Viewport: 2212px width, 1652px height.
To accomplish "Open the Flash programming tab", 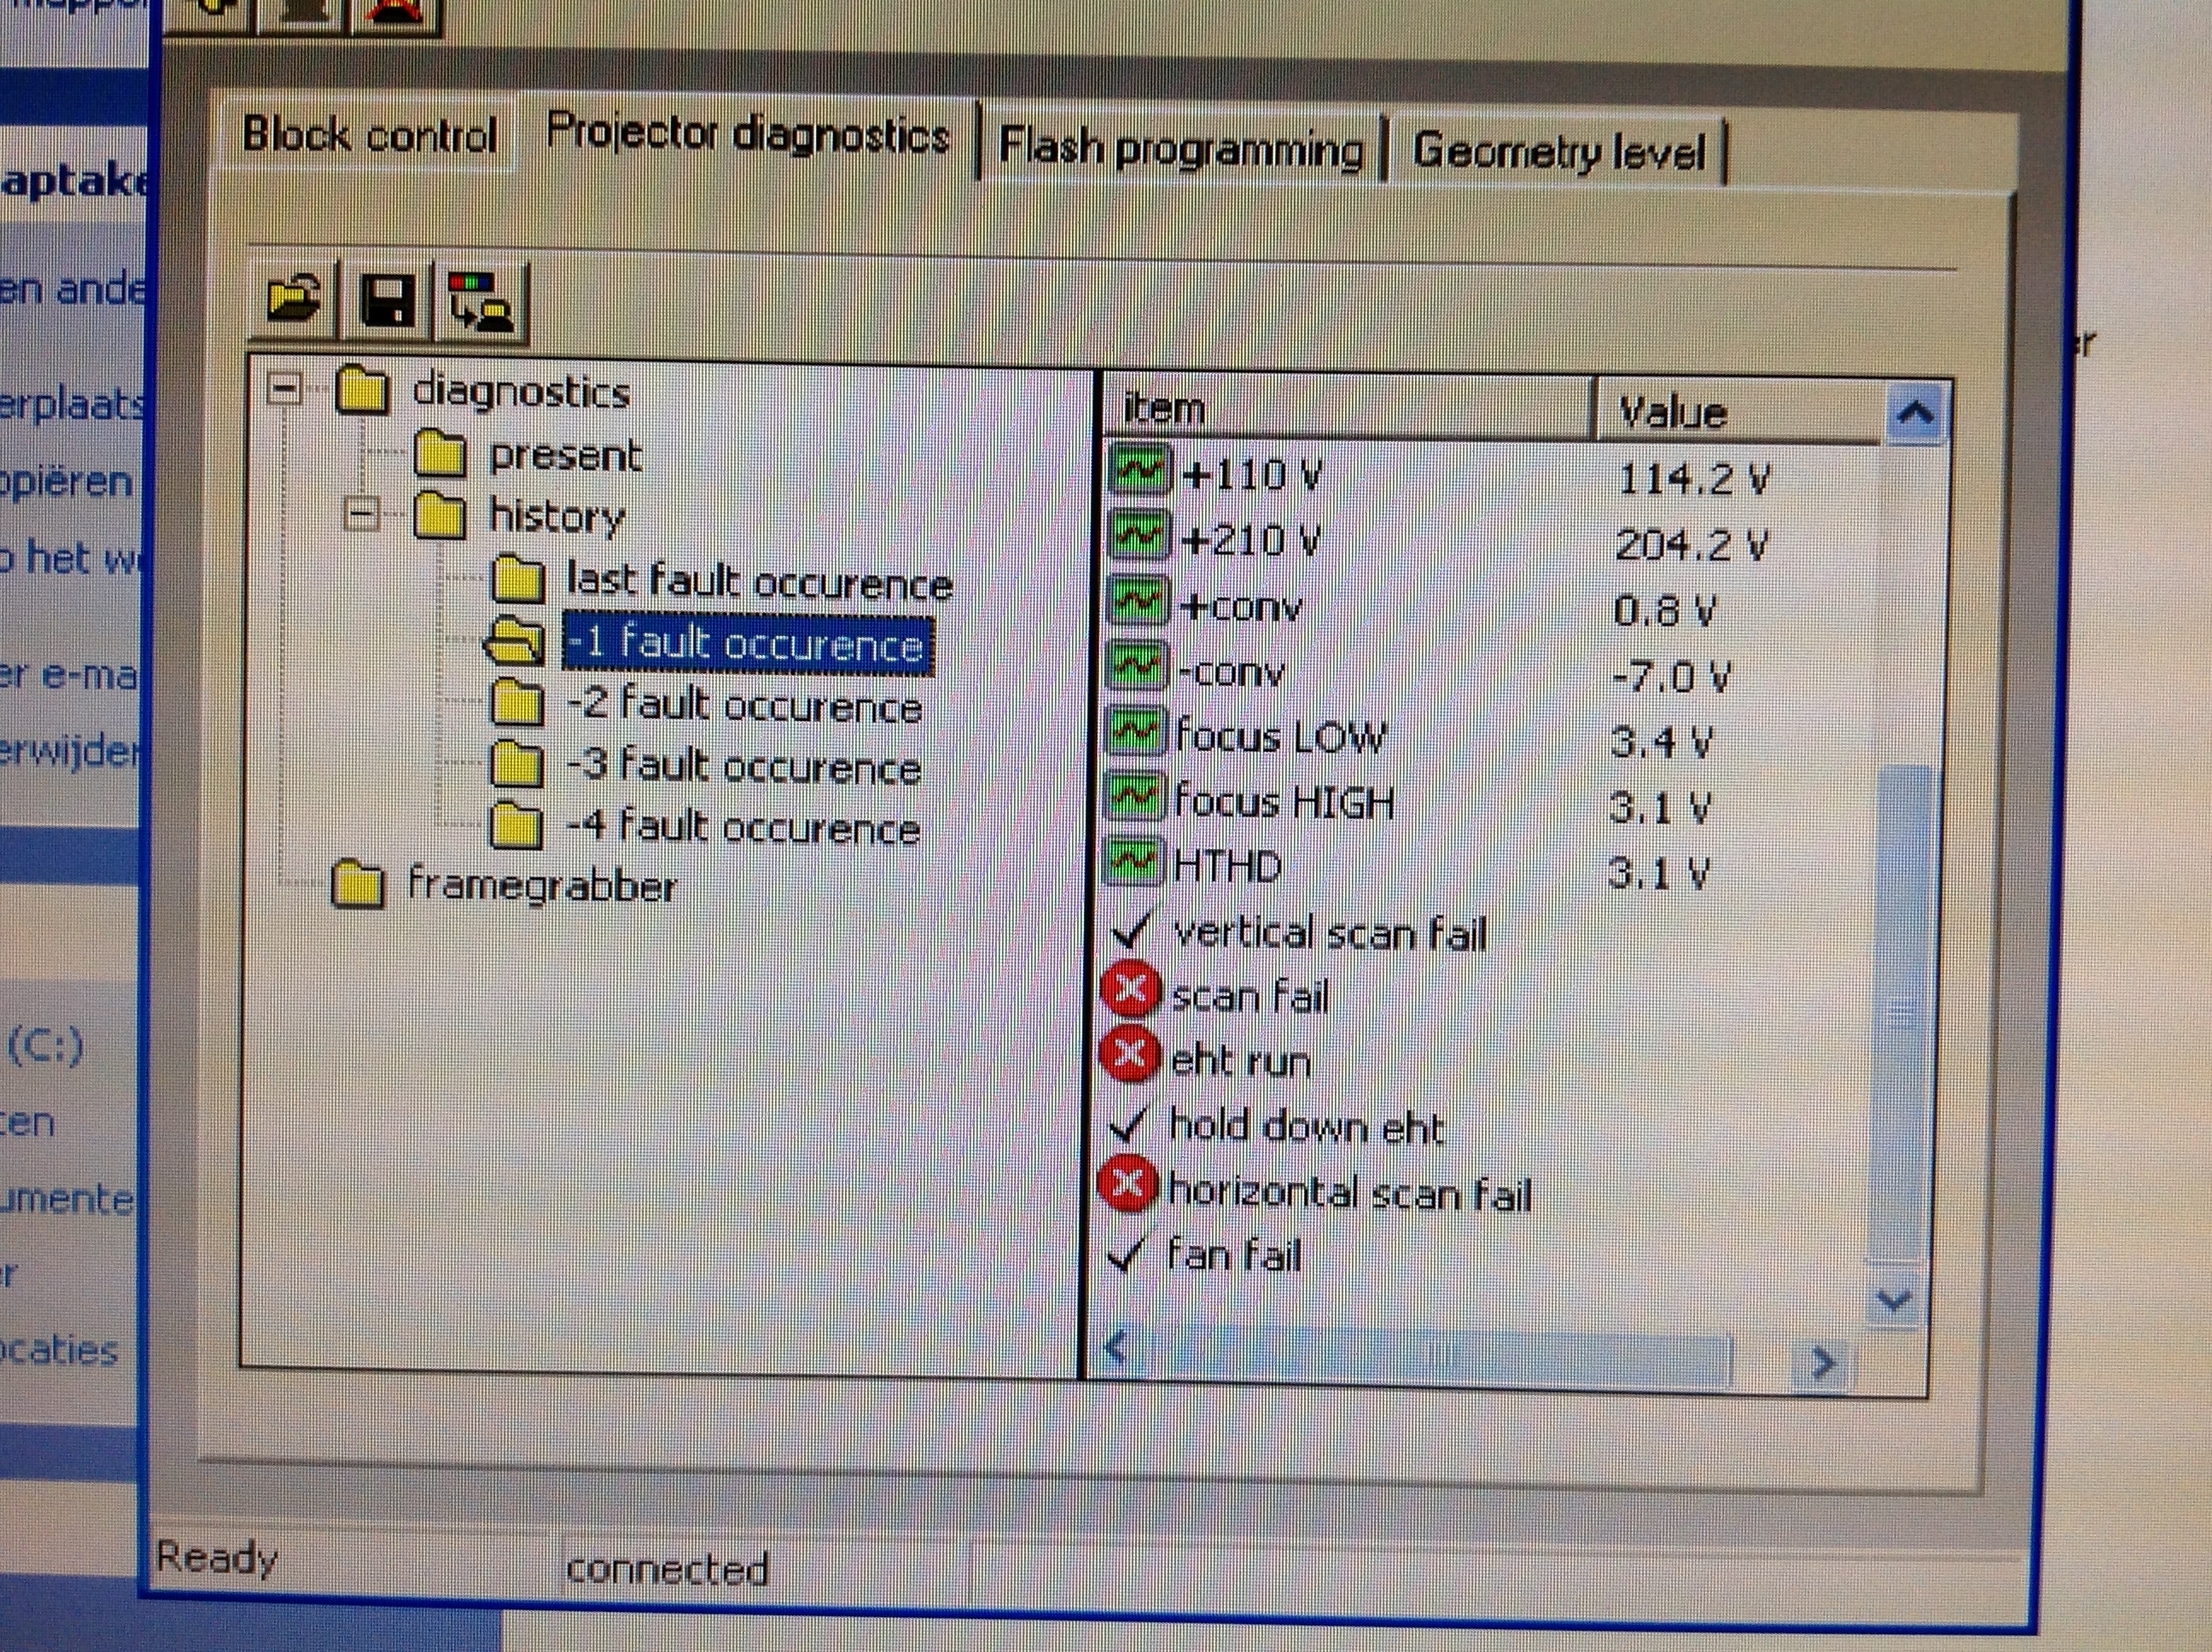I will 1181,149.
